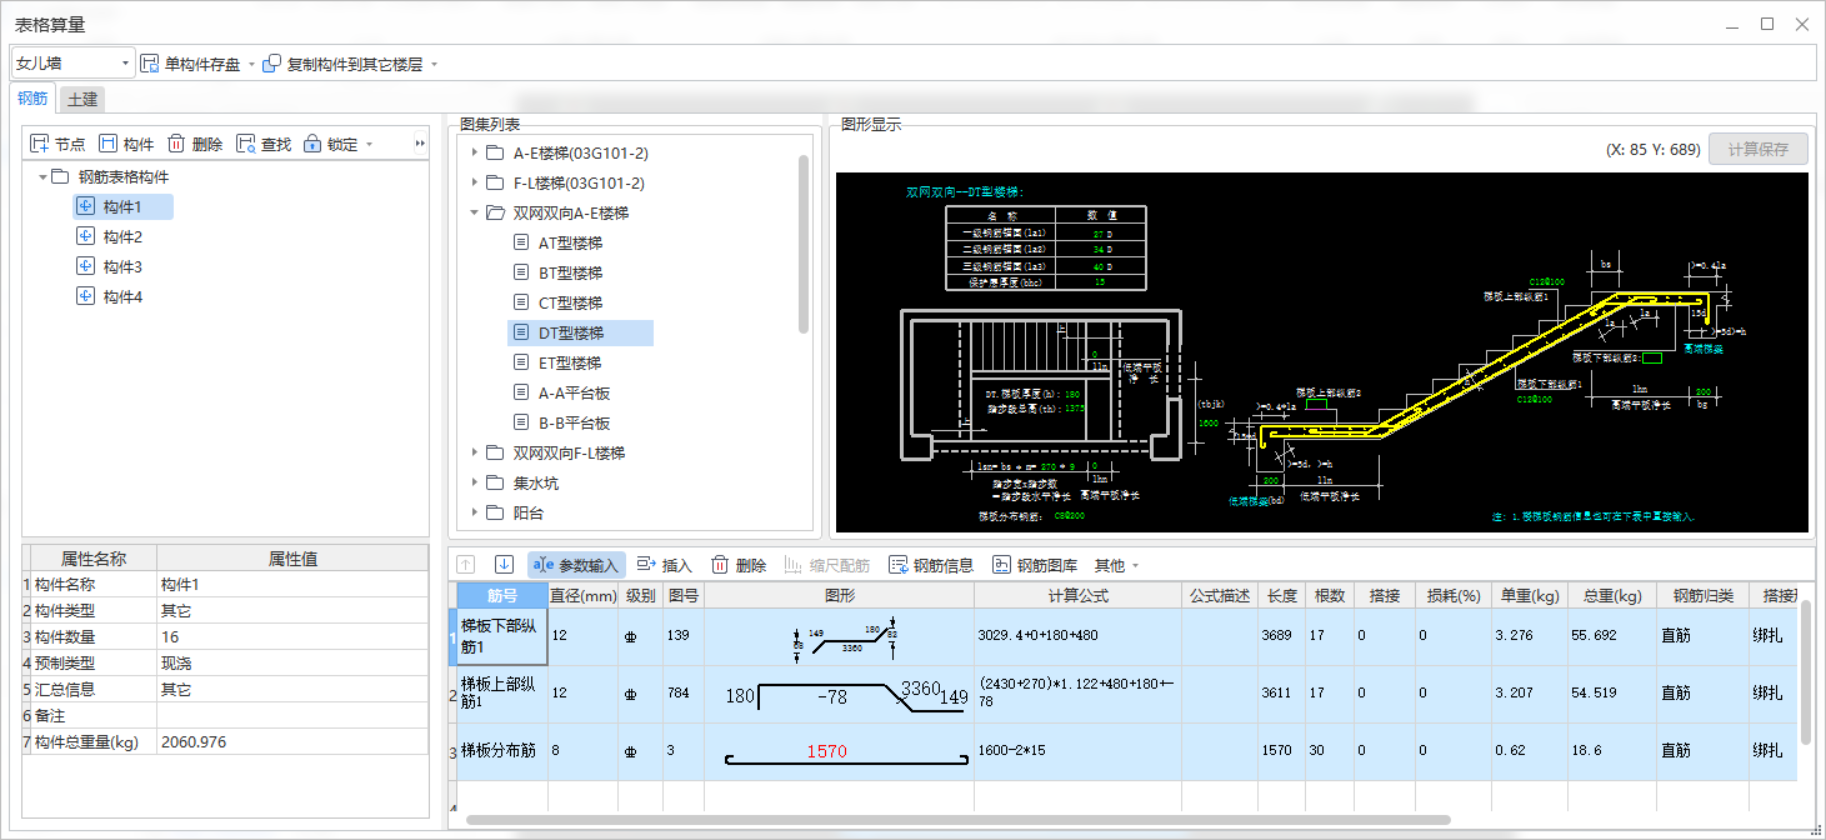Open the 单构件存盘 dropdown arrow
Screen dimensions: 1826x840
pos(251,64)
